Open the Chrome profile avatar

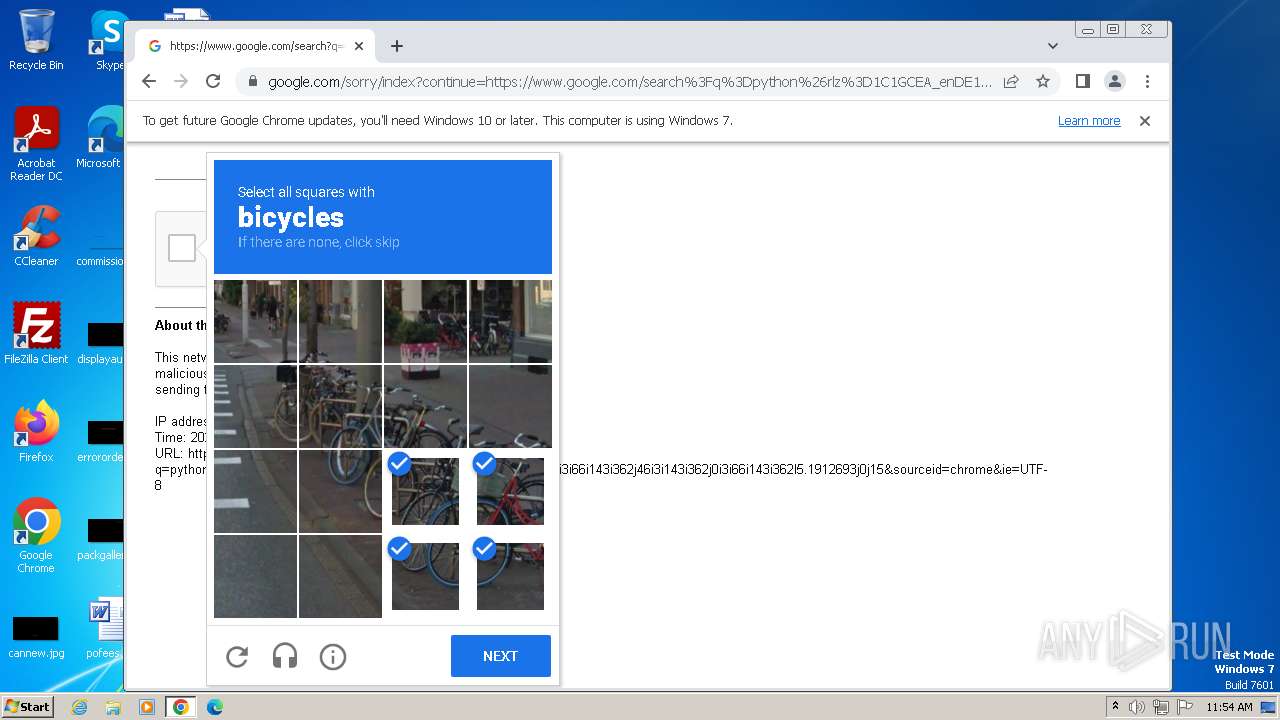tap(1115, 81)
